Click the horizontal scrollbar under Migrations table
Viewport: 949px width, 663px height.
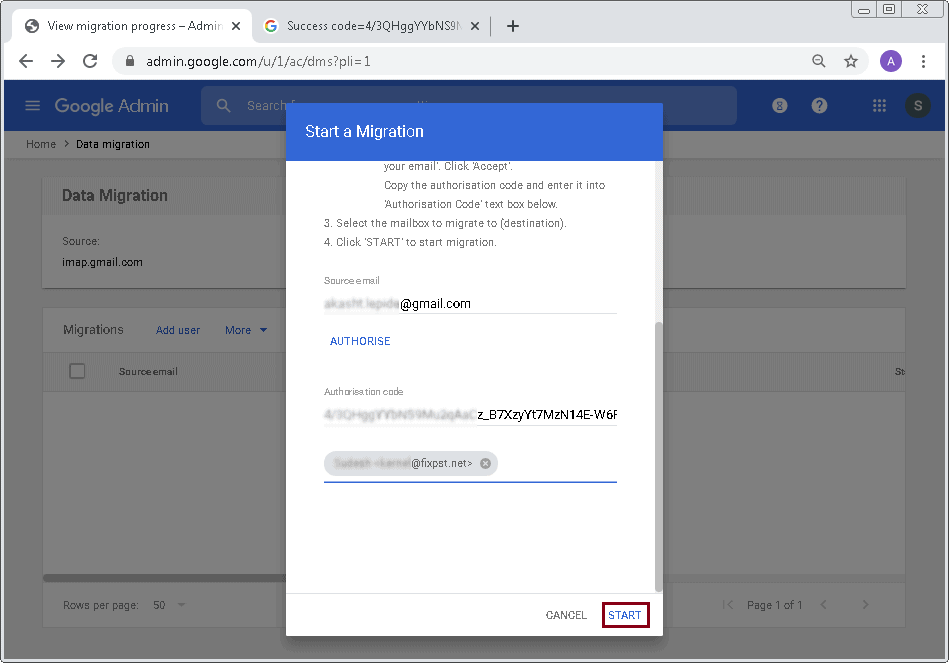[x=165, y=578]
